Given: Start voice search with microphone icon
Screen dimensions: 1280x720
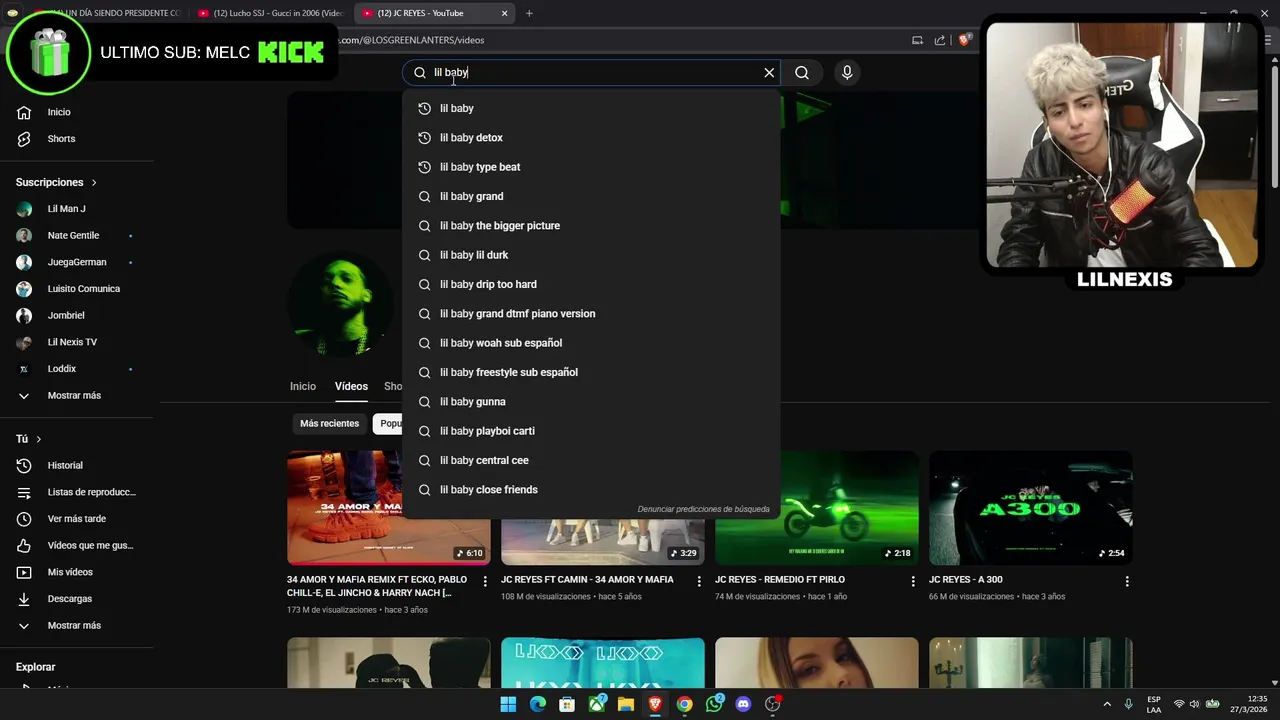Looking at the screenshot, I should point(847,72).
